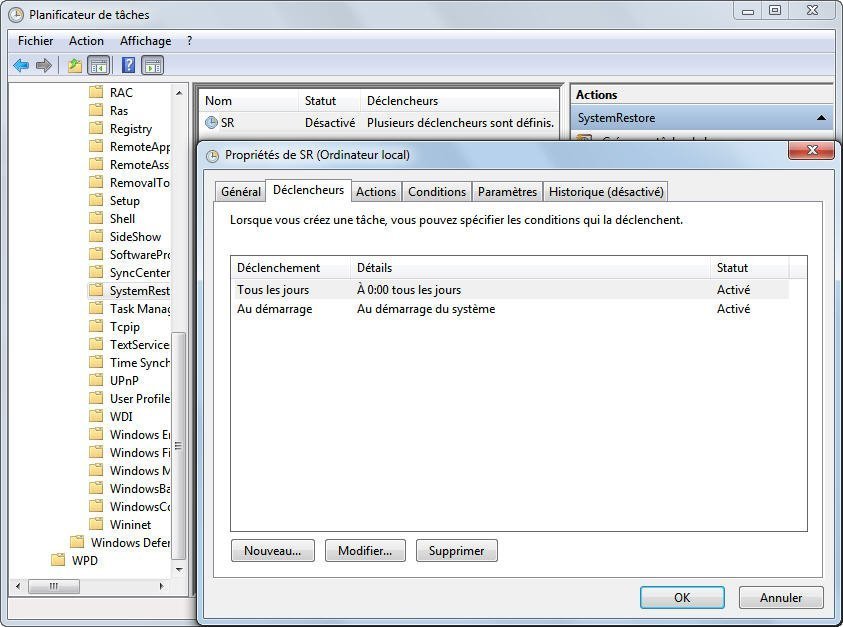Click the Détails column header
The height and width of the screenshot is (627, 843).
(x=531, y=268)
